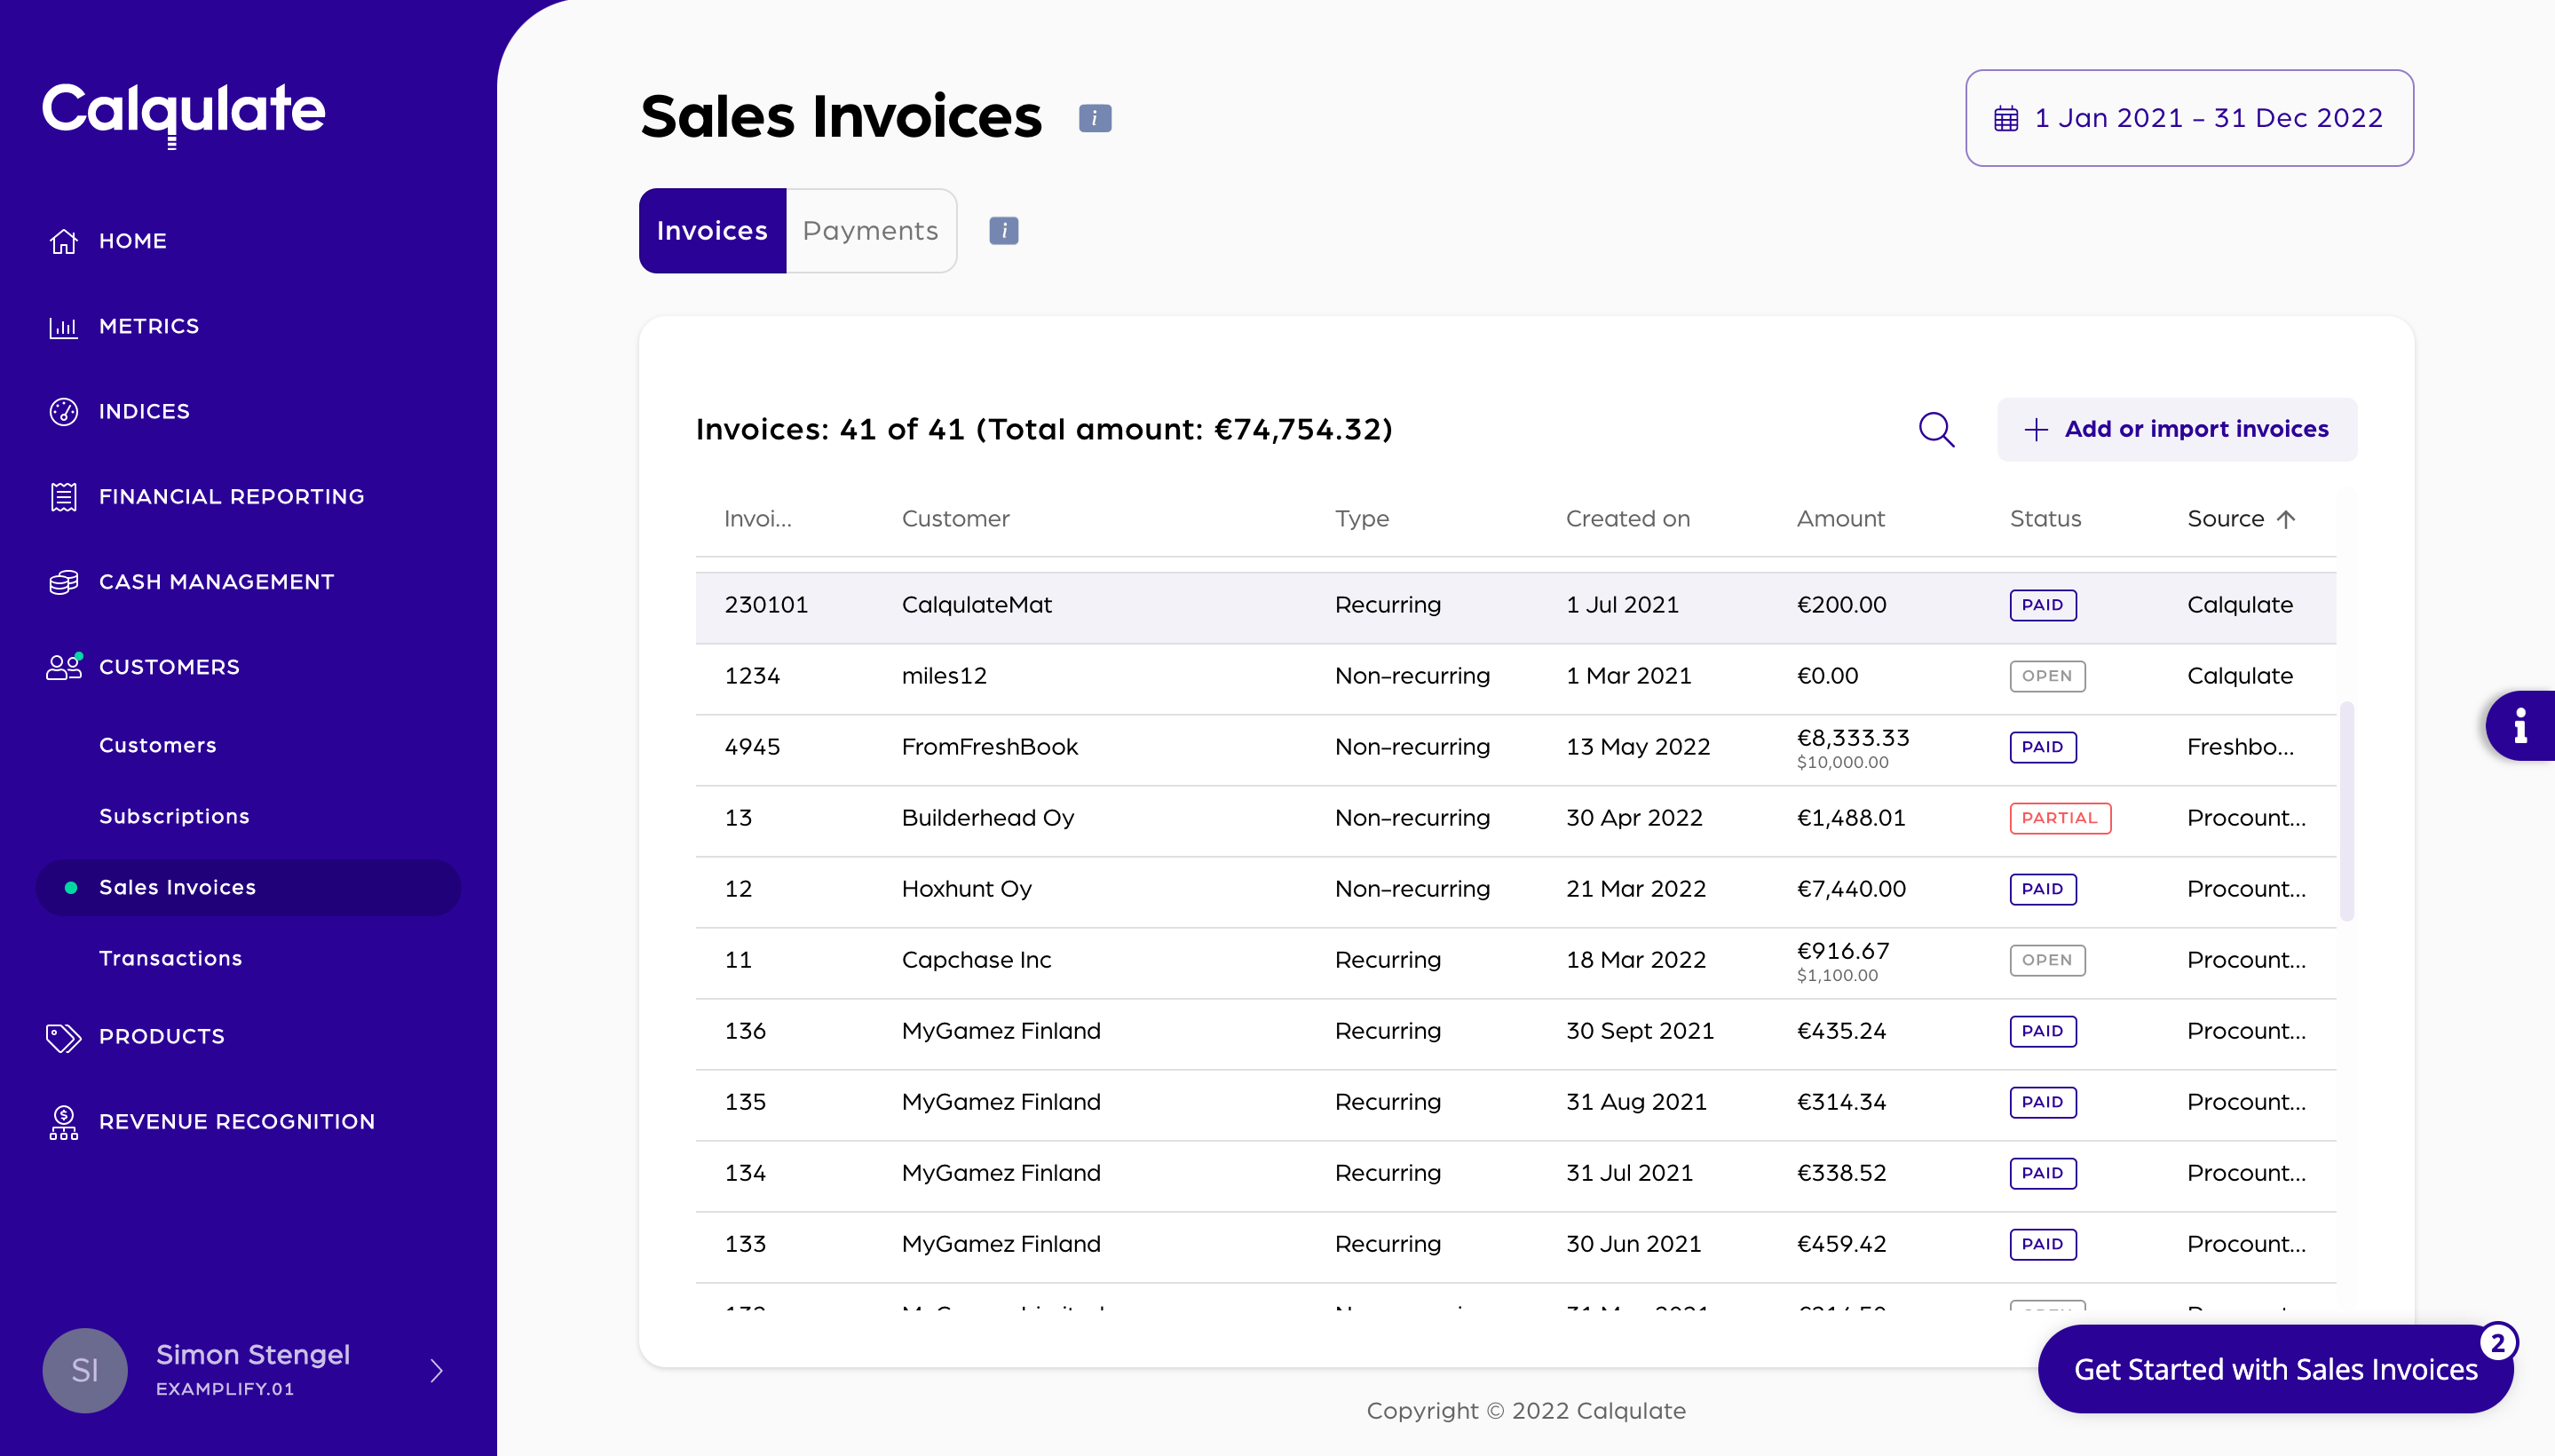Screen dimensions: 2555x1456
Task: Click the Revenue Recognition icon
Action: point(63,1122)
